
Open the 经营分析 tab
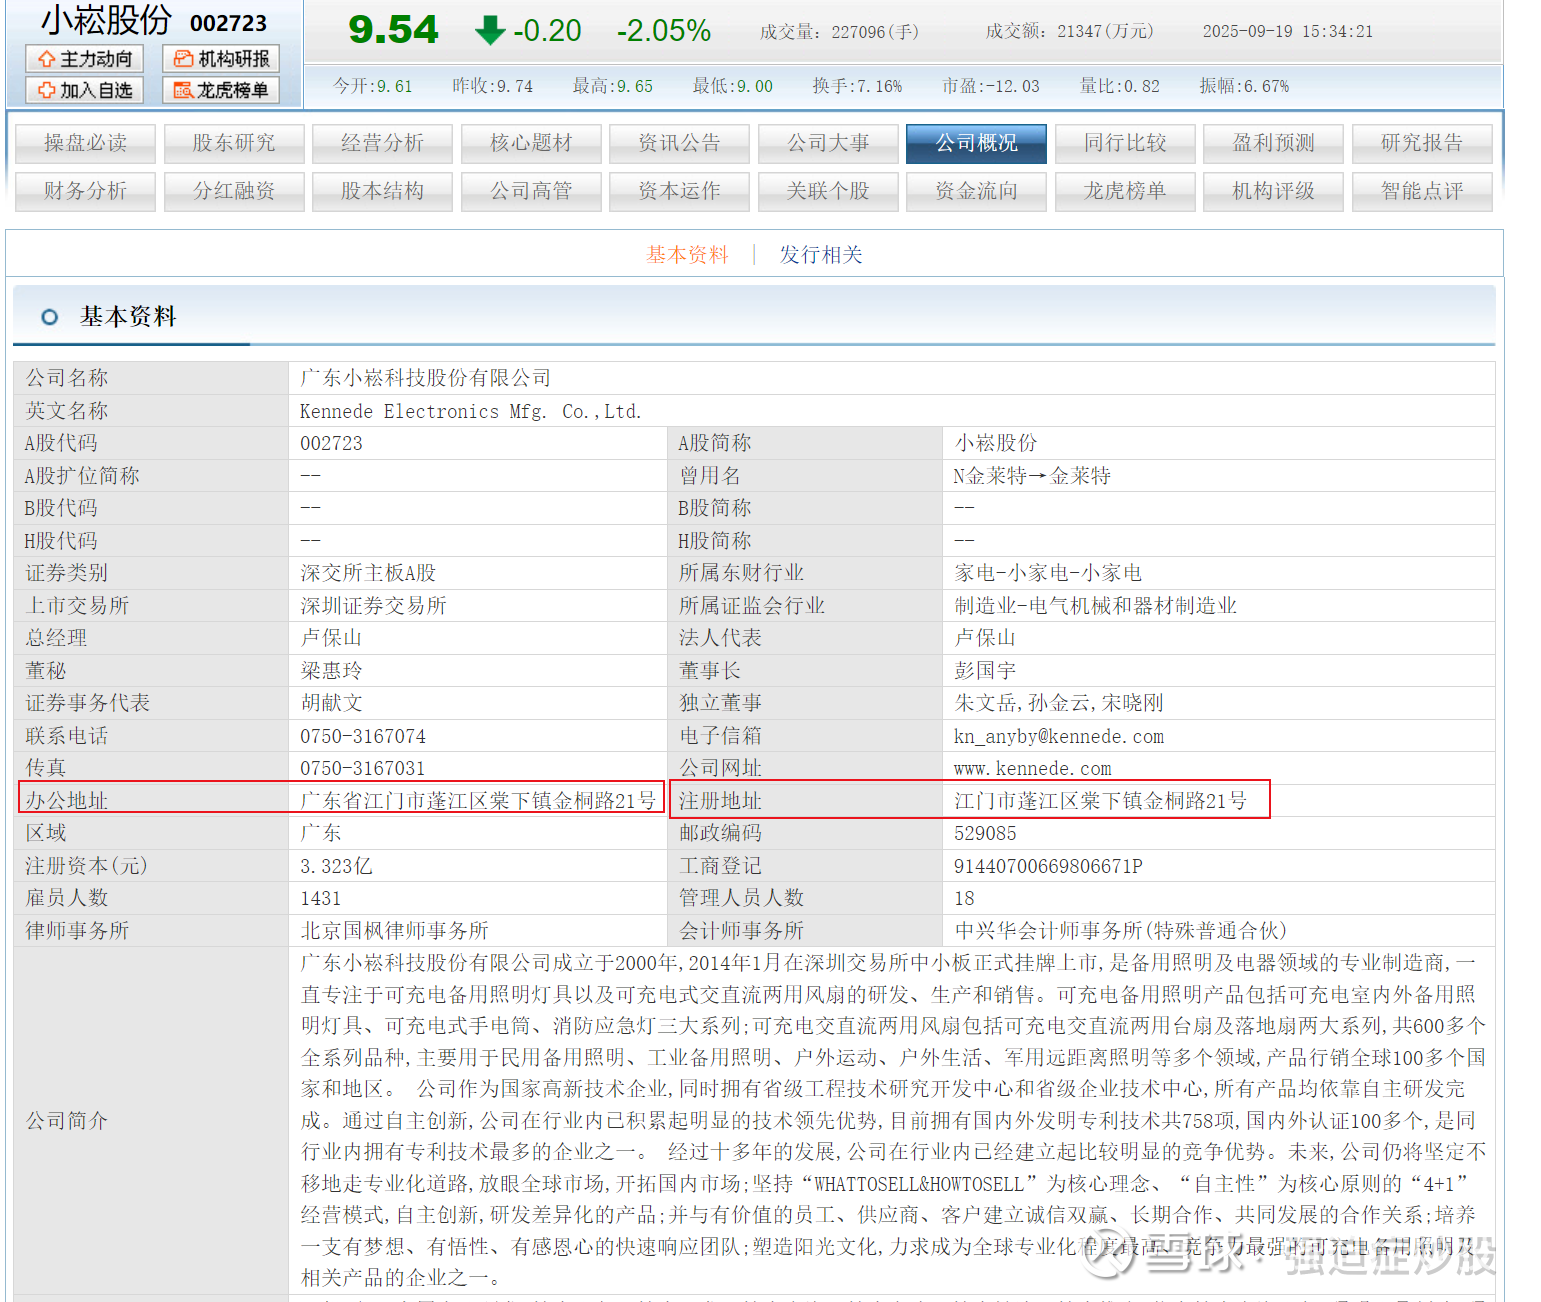pos(382,143)
